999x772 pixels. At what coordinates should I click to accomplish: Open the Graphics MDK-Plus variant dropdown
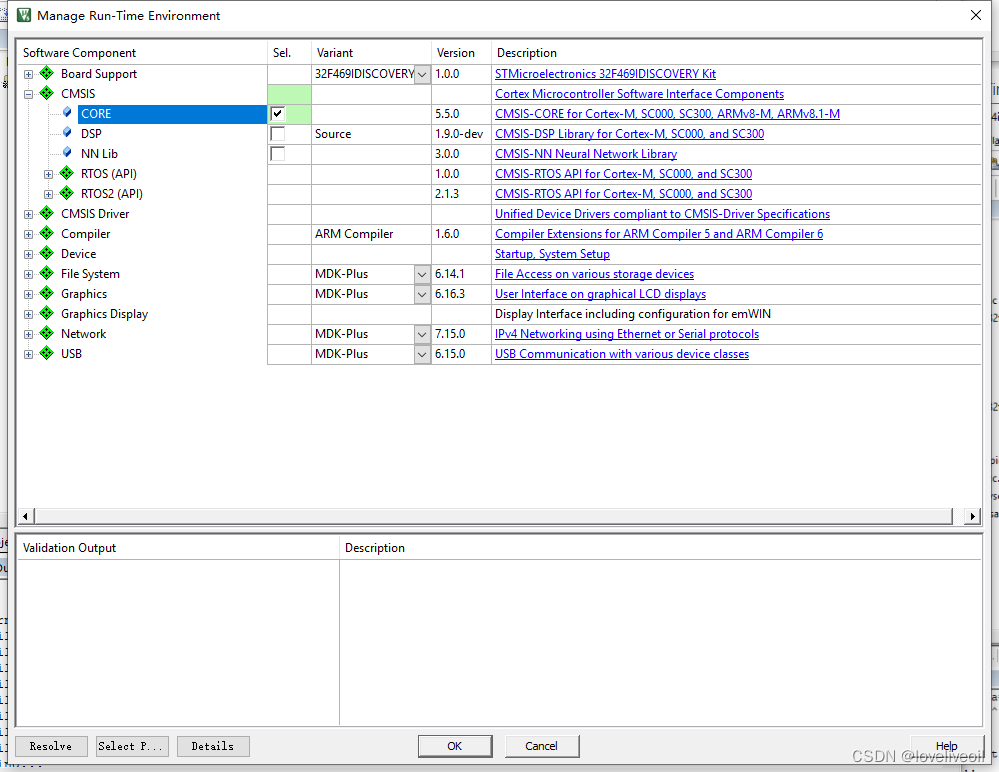point(422,294)
